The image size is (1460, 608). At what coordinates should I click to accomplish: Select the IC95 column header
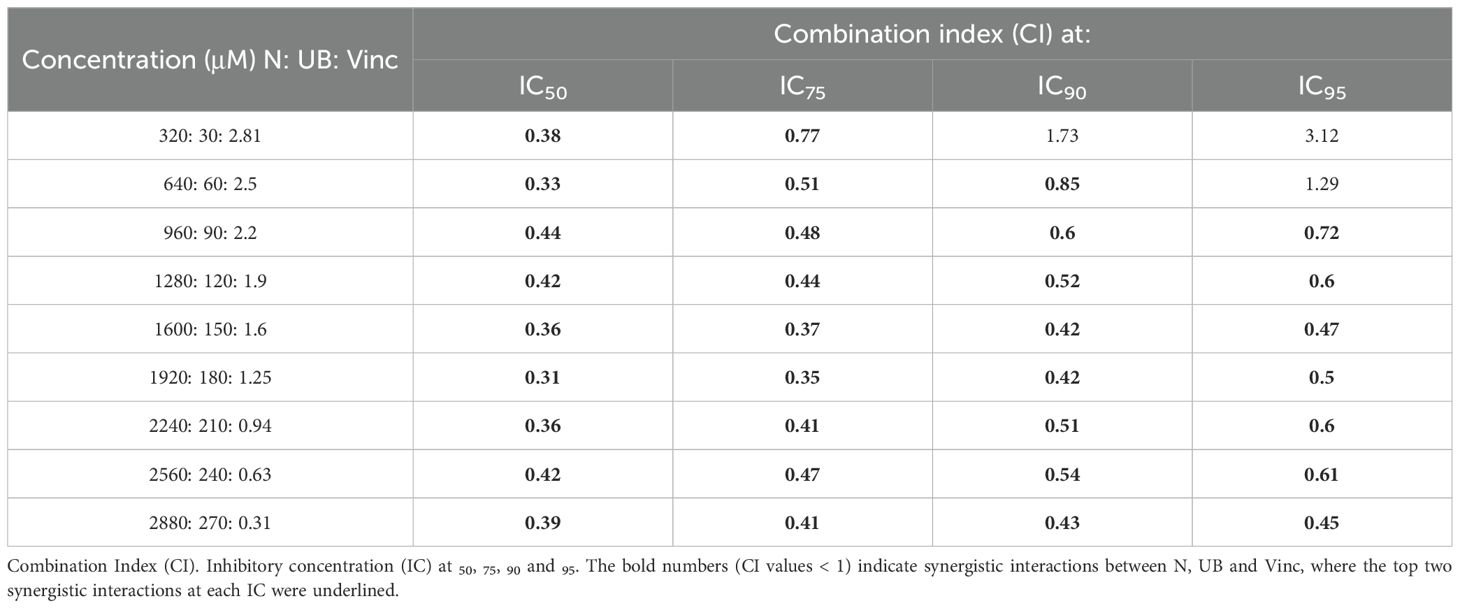tap(1322, 88)
